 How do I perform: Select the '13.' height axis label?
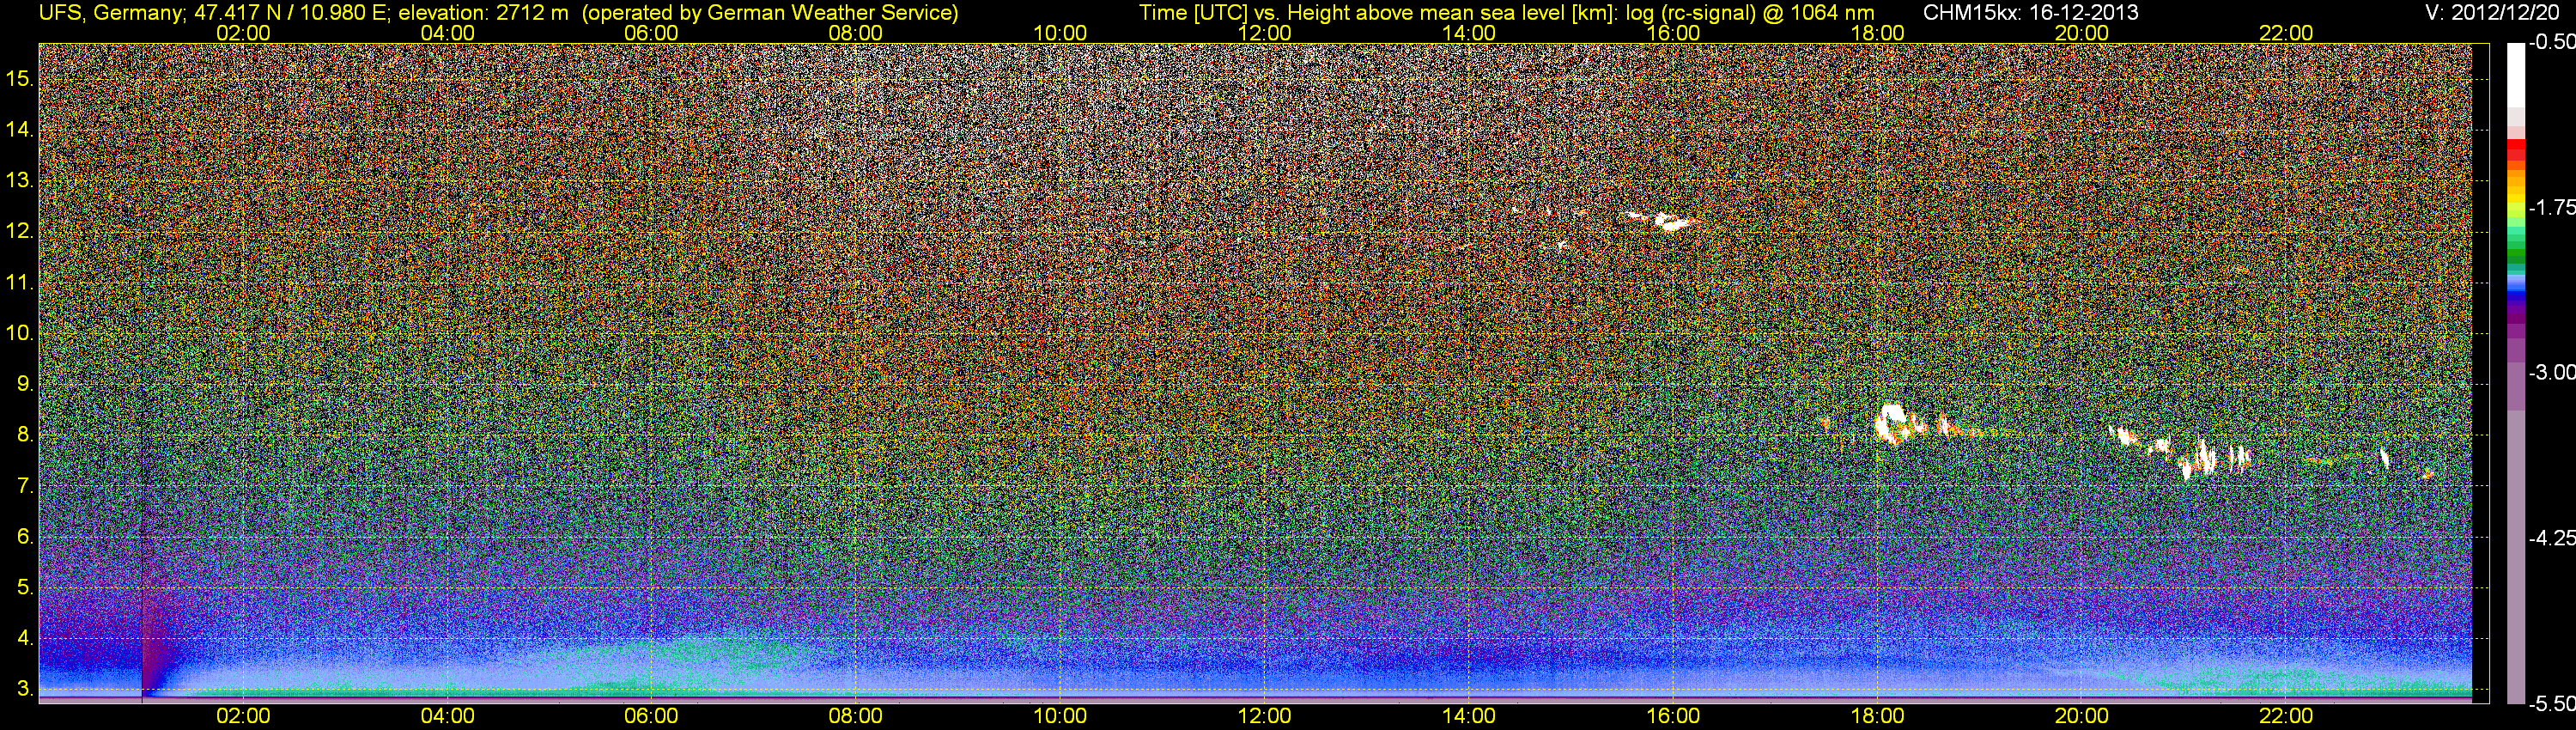point(20,180)
